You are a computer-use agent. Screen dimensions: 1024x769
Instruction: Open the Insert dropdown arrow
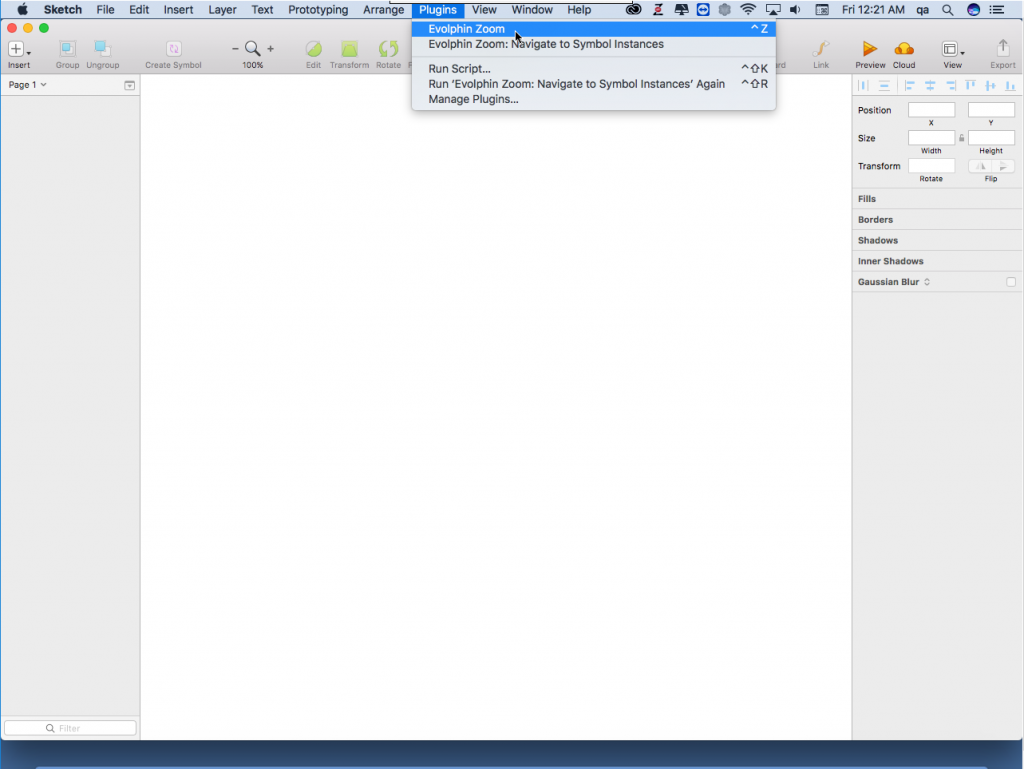29,52
